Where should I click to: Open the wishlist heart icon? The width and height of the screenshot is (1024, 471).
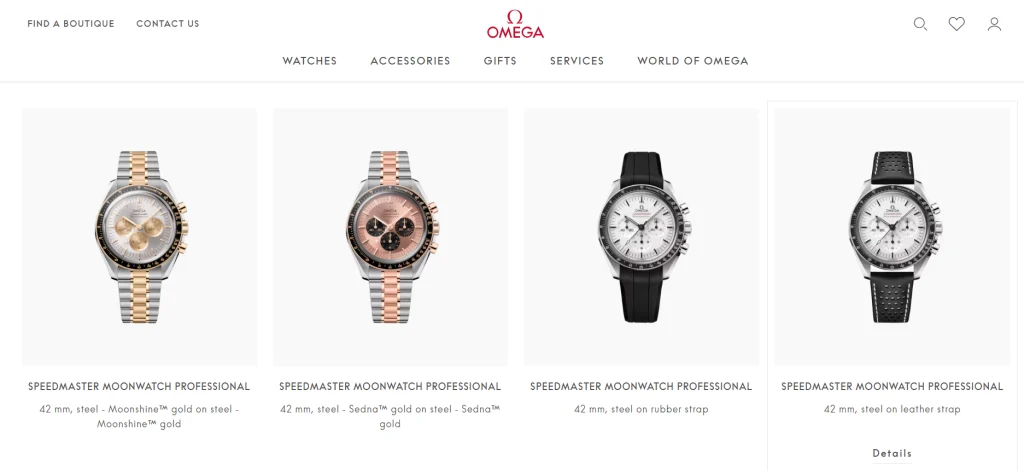coord(957,24)
